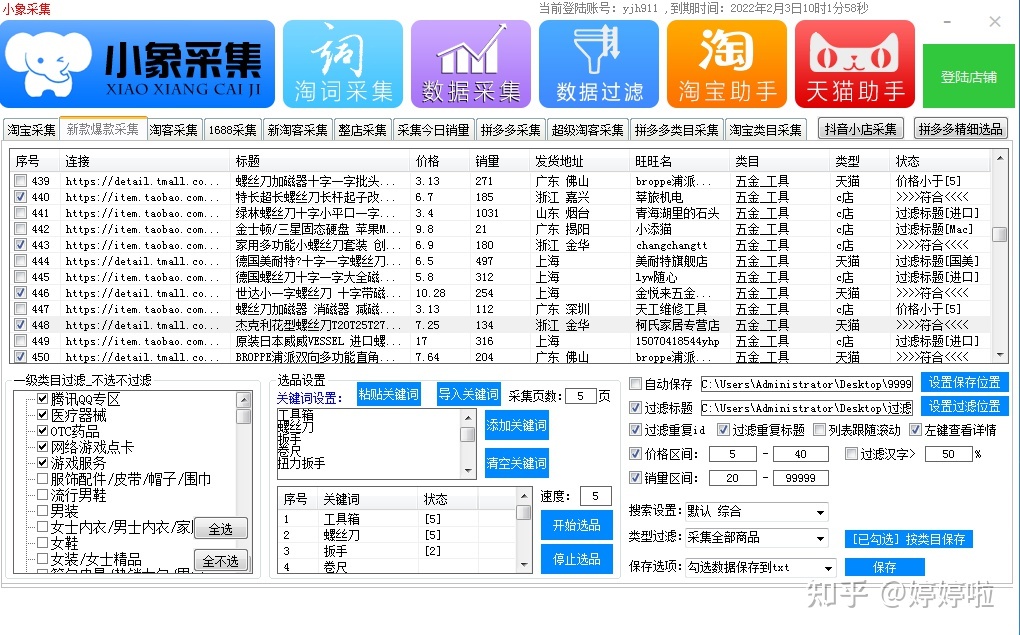Viewport: 1020px width, 635px height.
Task: Open the 天猫助手 red cat tile
Action: pyautogui.click(x=855, y=64)
